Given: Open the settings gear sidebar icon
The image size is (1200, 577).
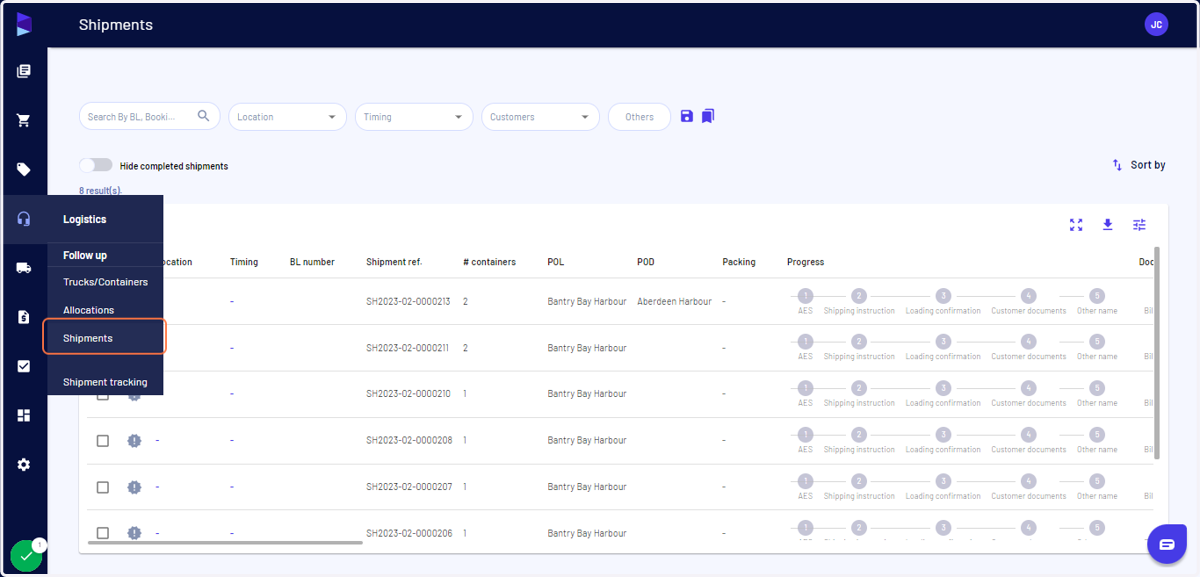Looking at the screenshot, I should point(24,465).
